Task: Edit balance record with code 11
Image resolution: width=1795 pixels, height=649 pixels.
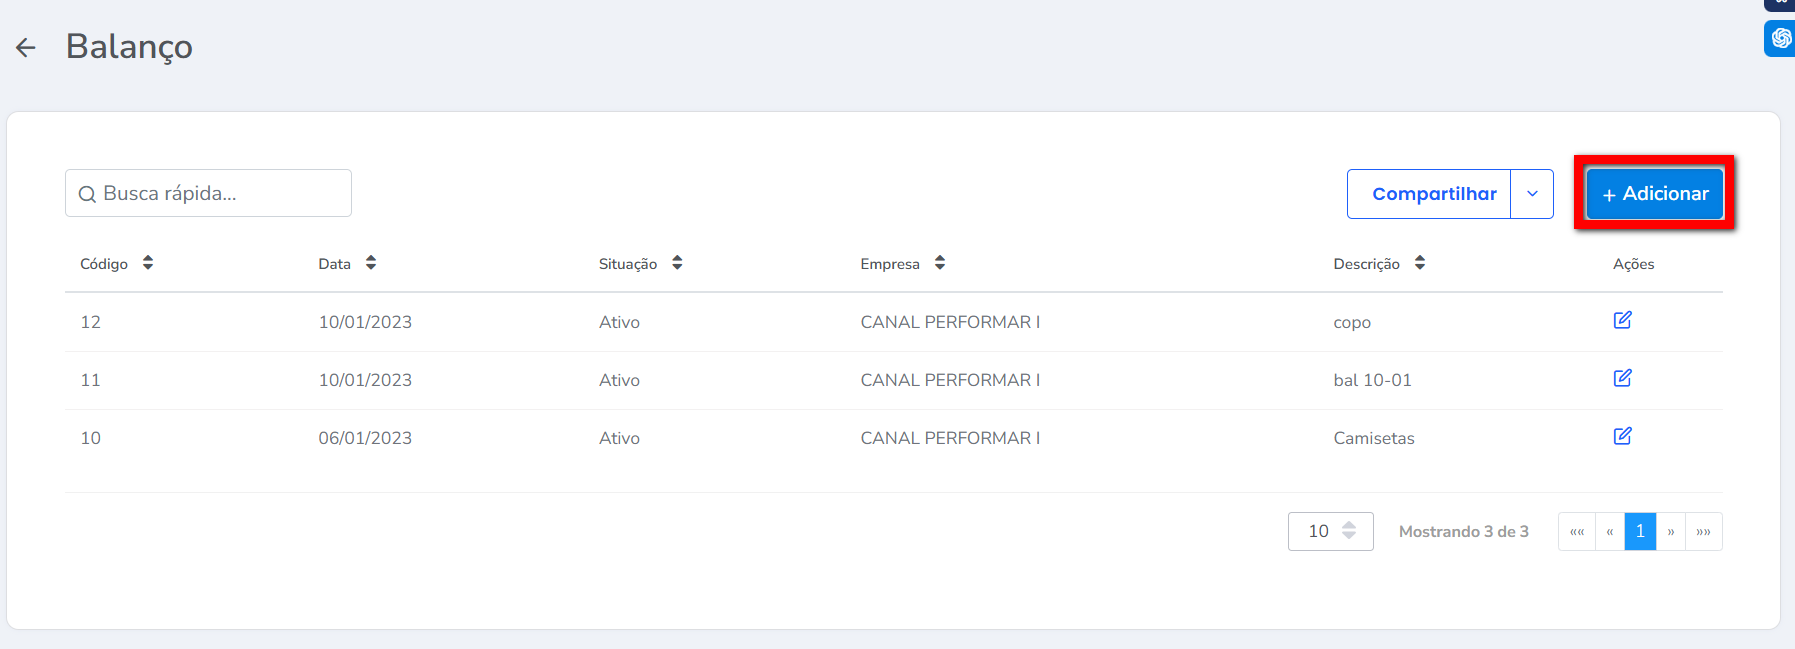Action: click(1622, 378)
